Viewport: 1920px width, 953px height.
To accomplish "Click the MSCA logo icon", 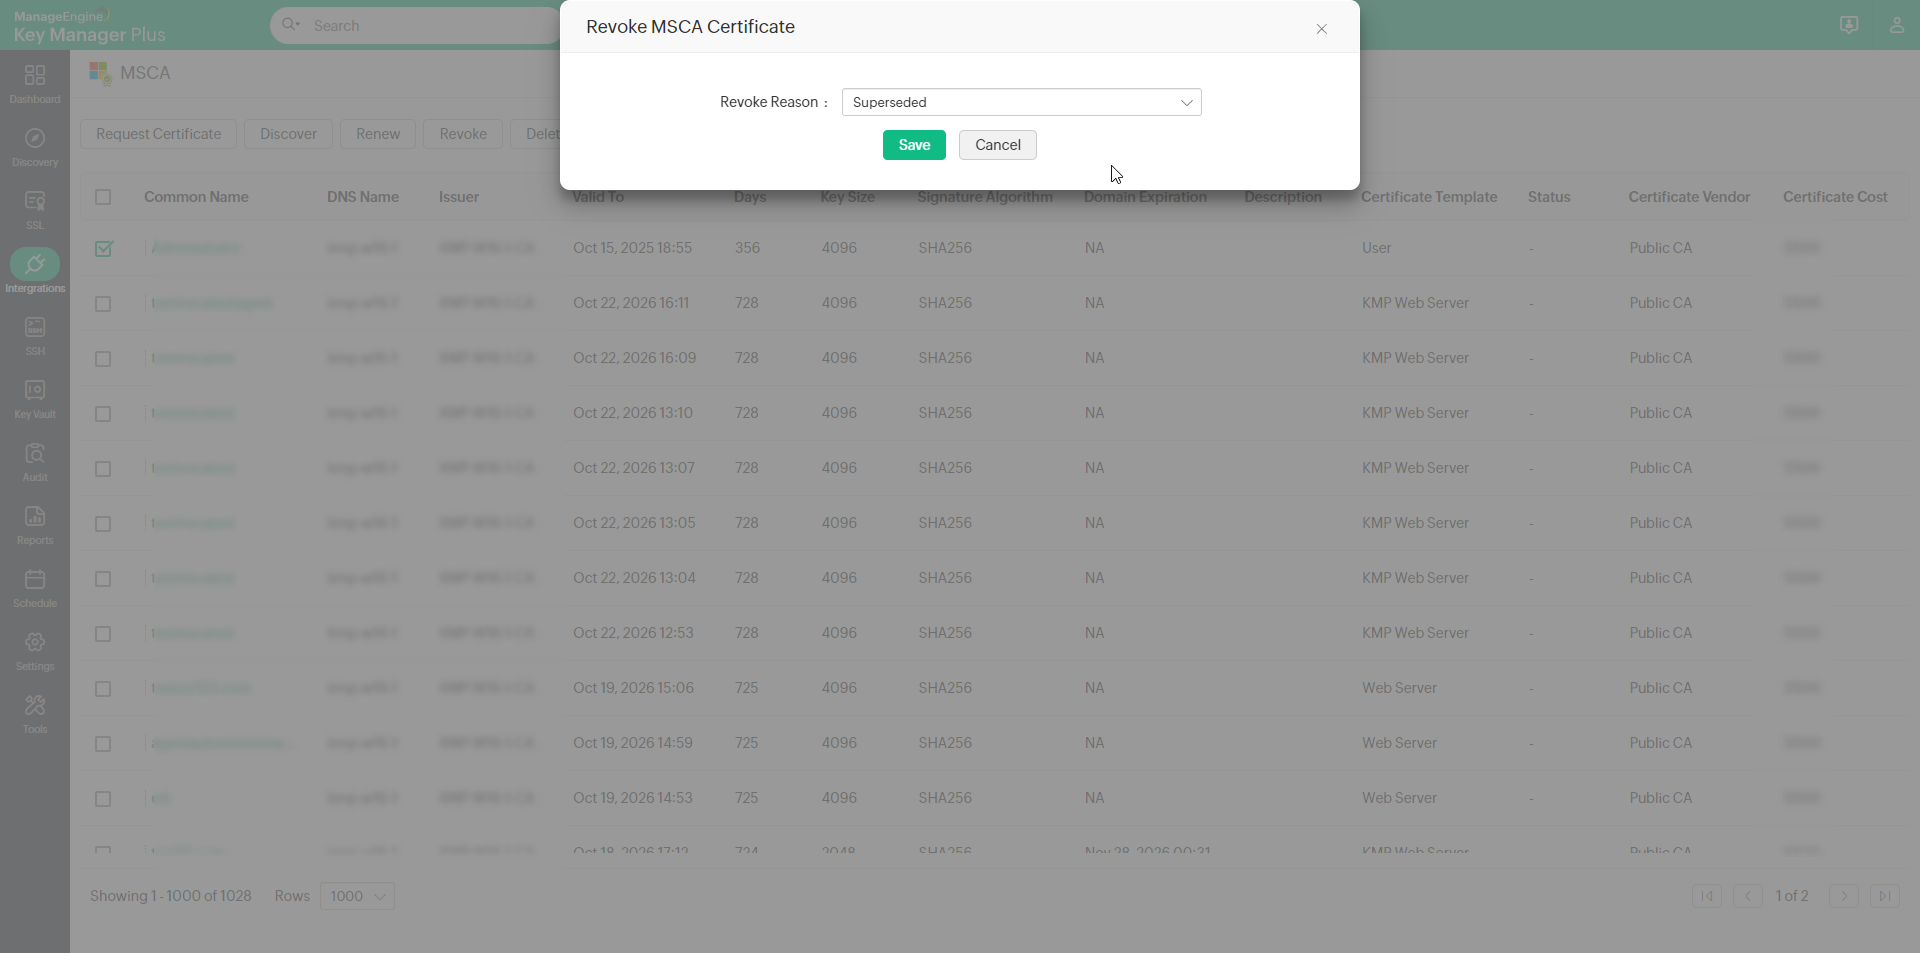I will click(100, 73).
